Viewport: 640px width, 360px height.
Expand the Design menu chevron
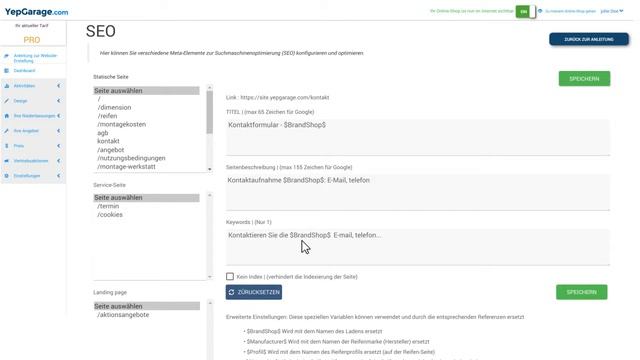pos(59,101)
